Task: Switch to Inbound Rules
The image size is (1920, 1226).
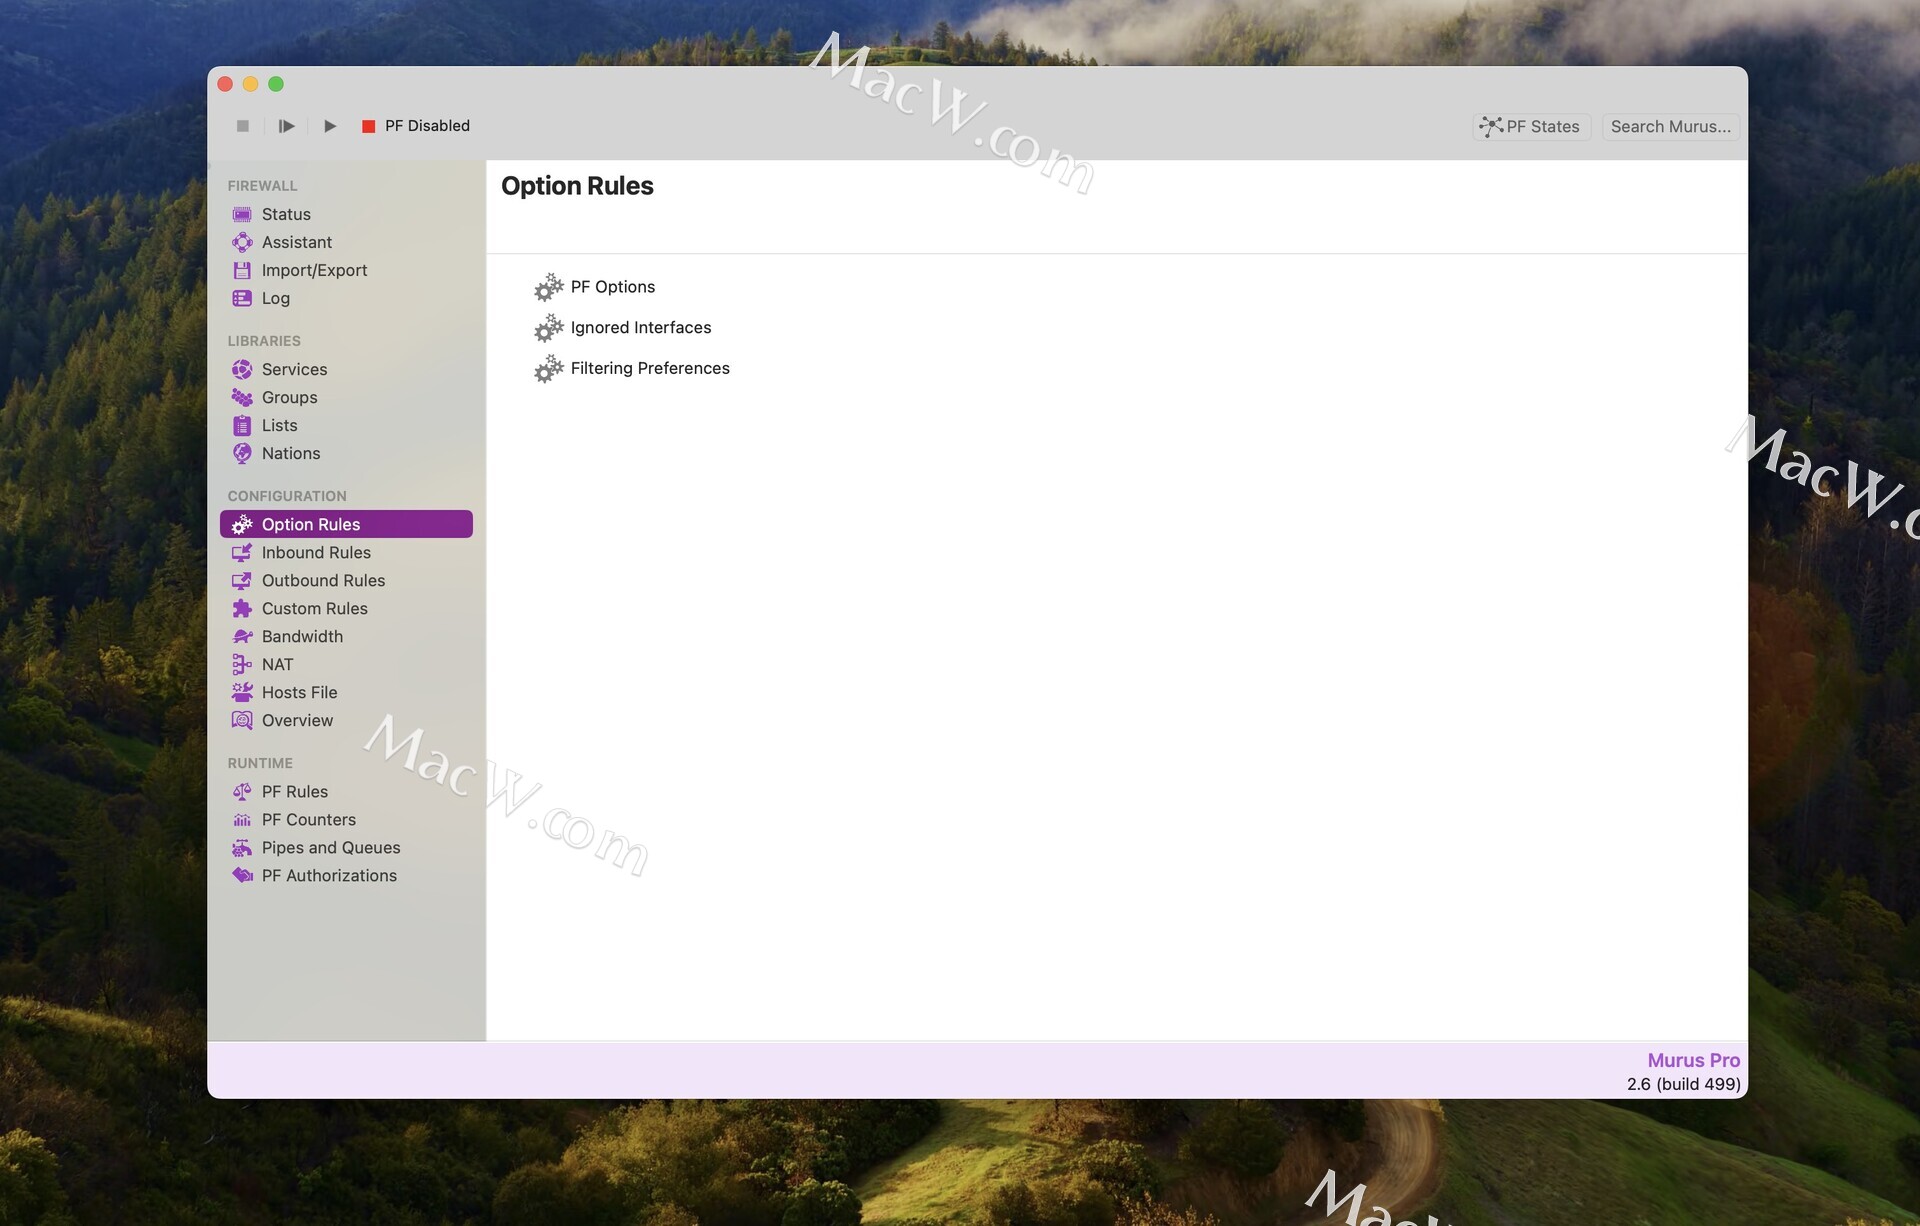Action: (316, 552)
